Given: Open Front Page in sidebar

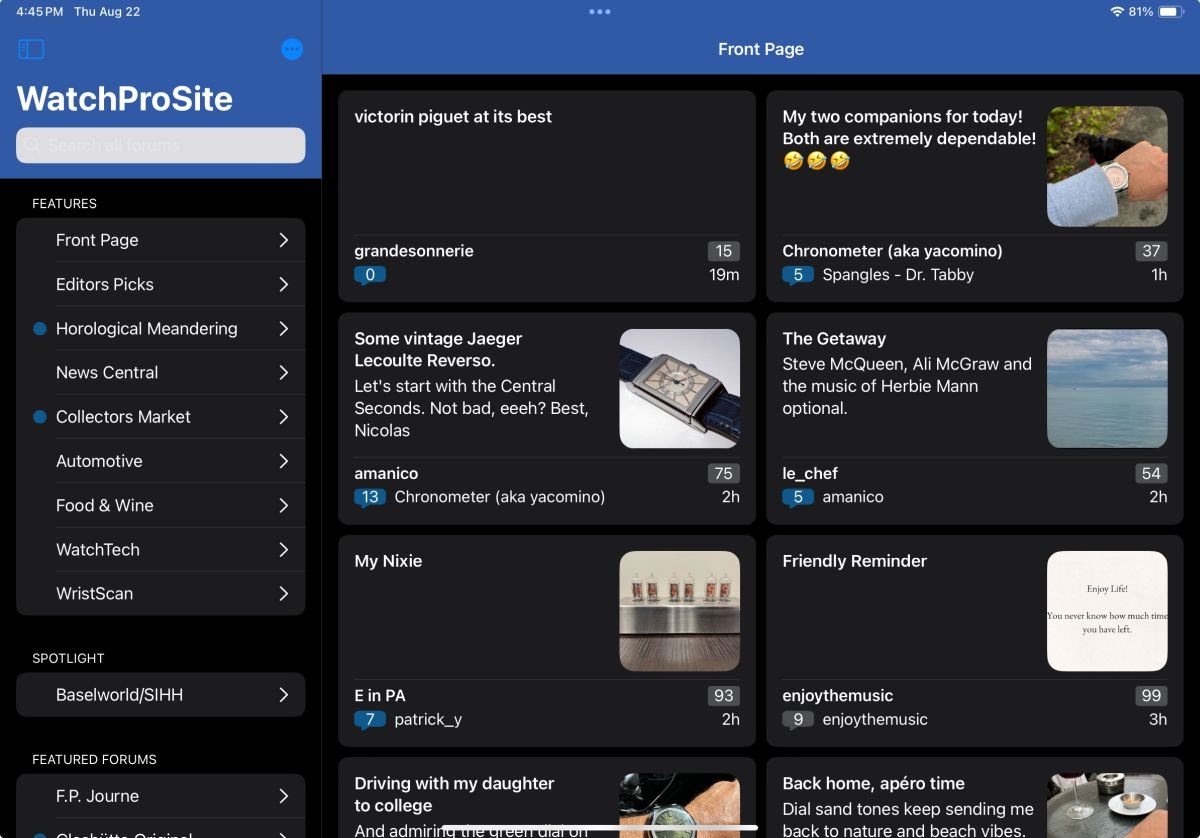Looking at the screenshot, I should click(161, 240).
